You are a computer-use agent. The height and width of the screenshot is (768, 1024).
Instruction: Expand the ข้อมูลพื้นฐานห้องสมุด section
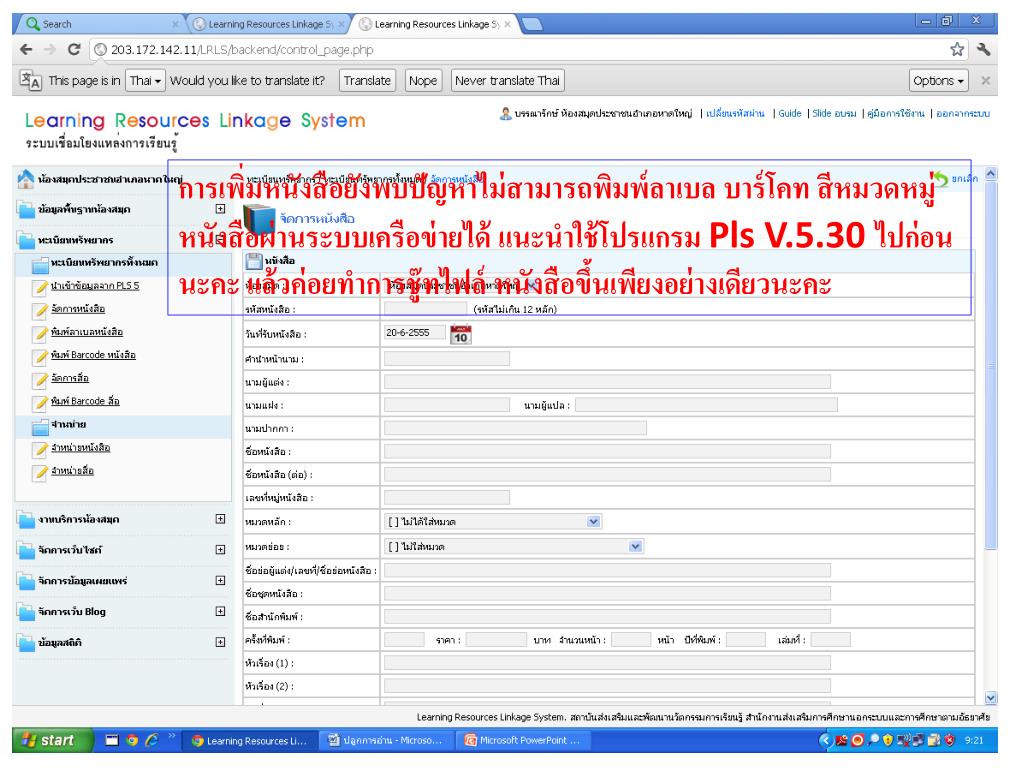click(x=220, y=209)
